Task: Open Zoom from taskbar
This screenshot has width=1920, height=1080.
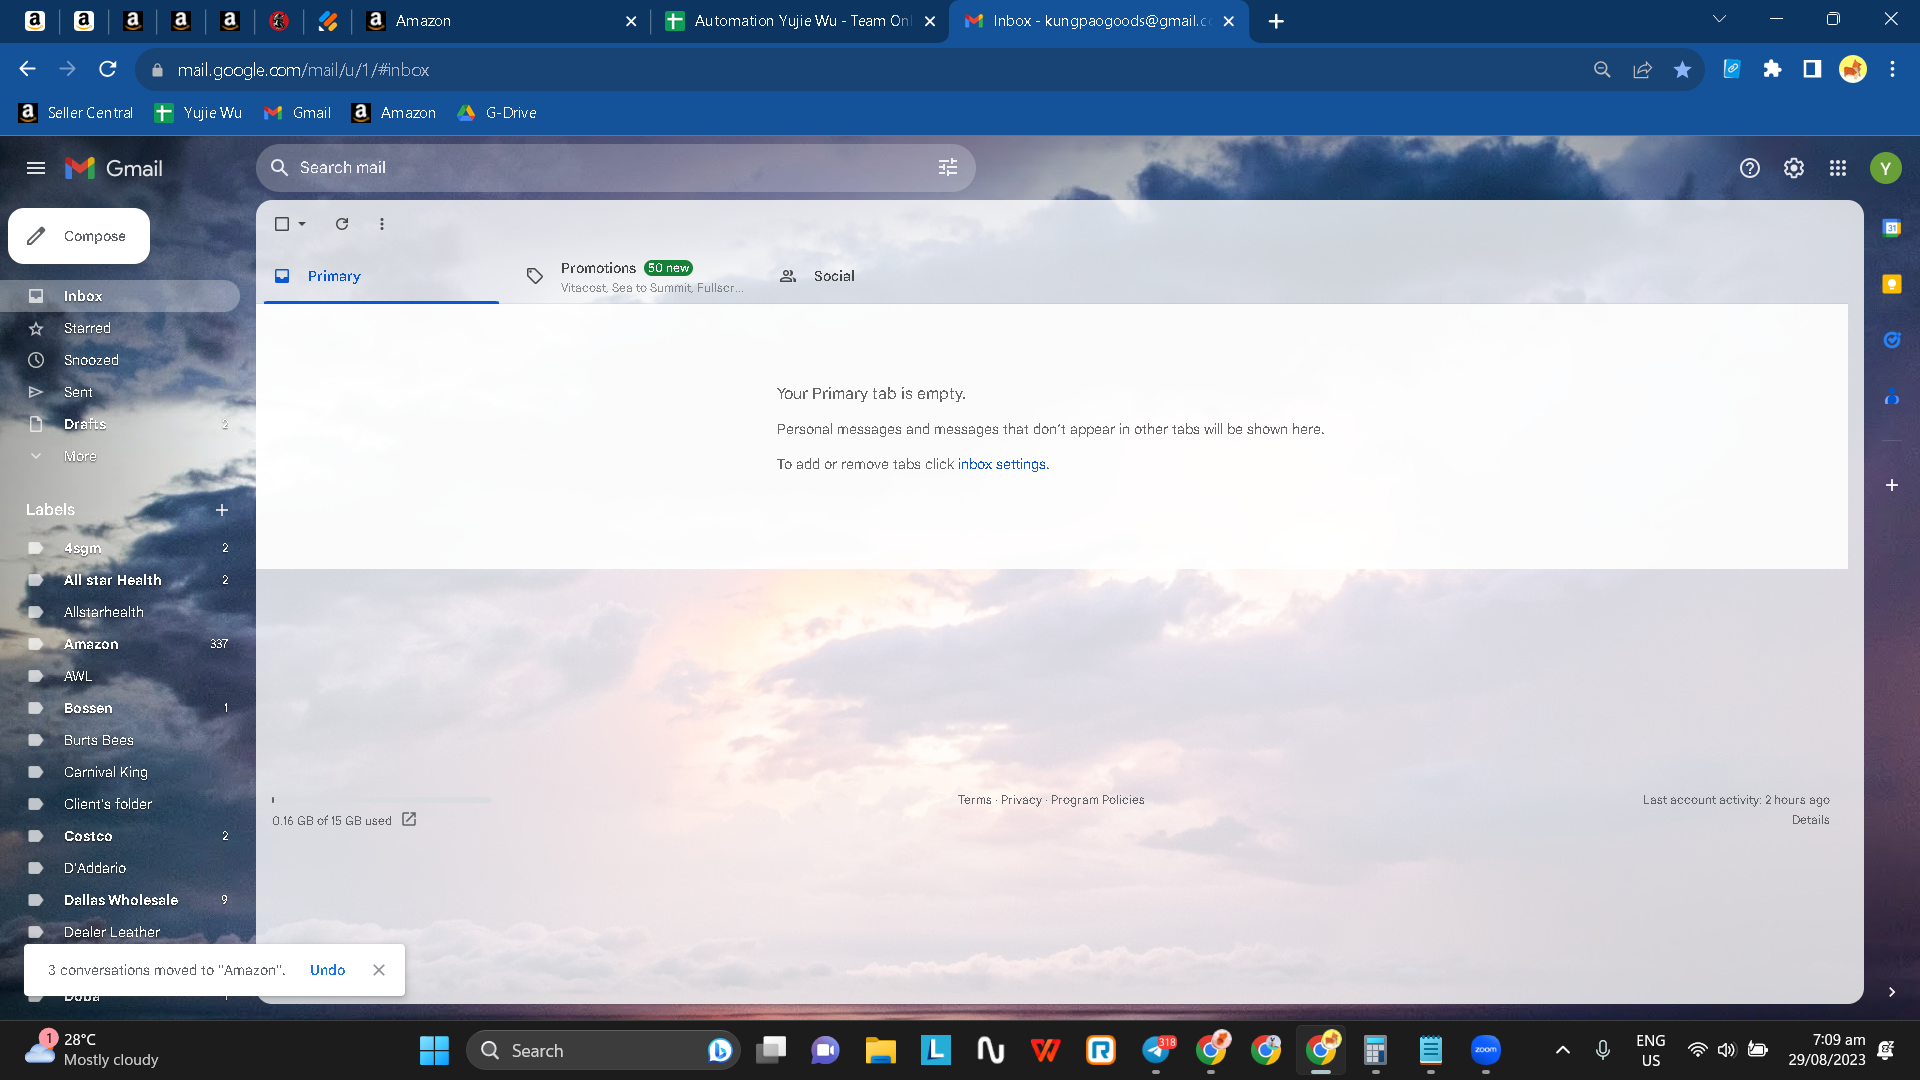Action: click(1486, 1050)
